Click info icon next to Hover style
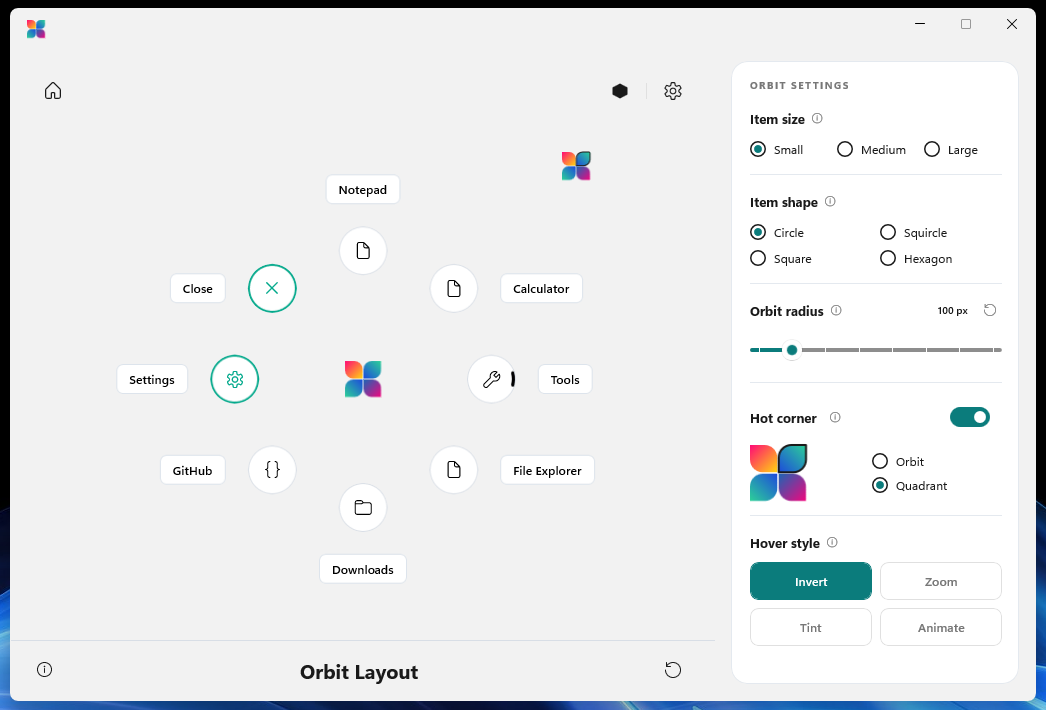This screenshot has width=1046, height=710. tap(832, 542)
